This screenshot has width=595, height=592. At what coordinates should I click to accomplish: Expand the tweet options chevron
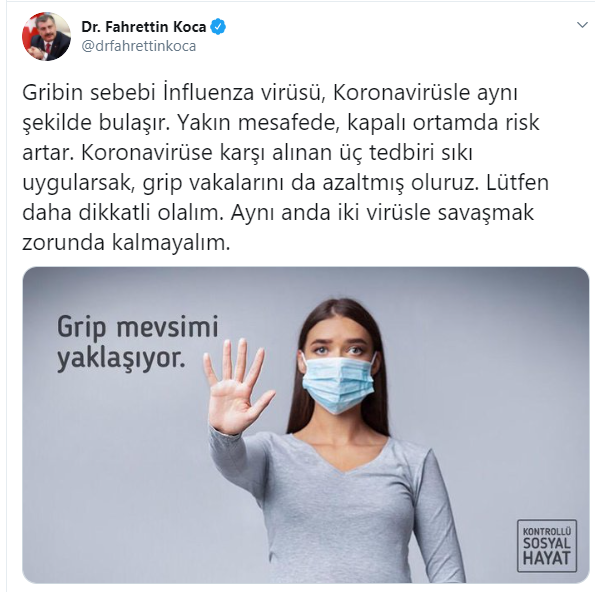pos(582,25)
